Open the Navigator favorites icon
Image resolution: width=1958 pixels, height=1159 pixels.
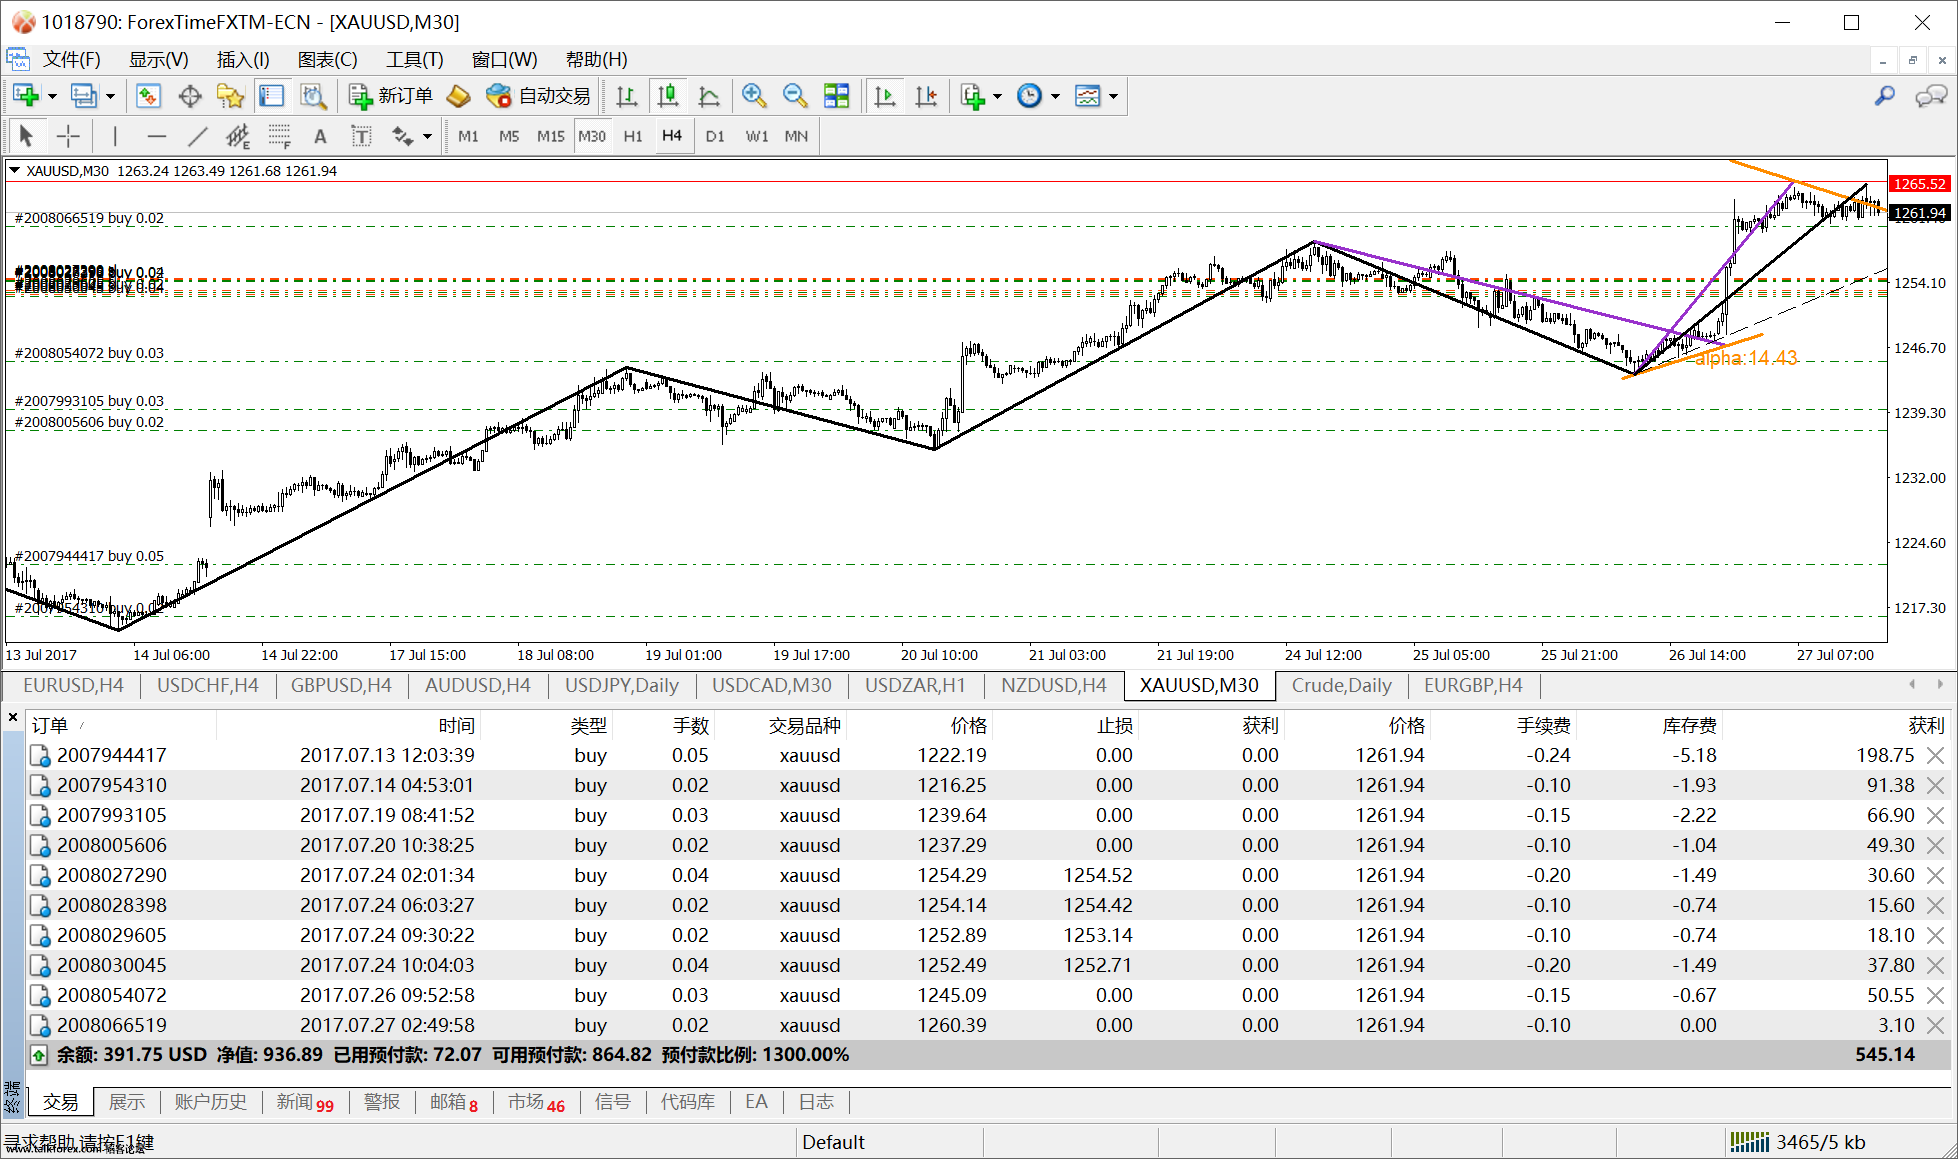tap(231, 96)
